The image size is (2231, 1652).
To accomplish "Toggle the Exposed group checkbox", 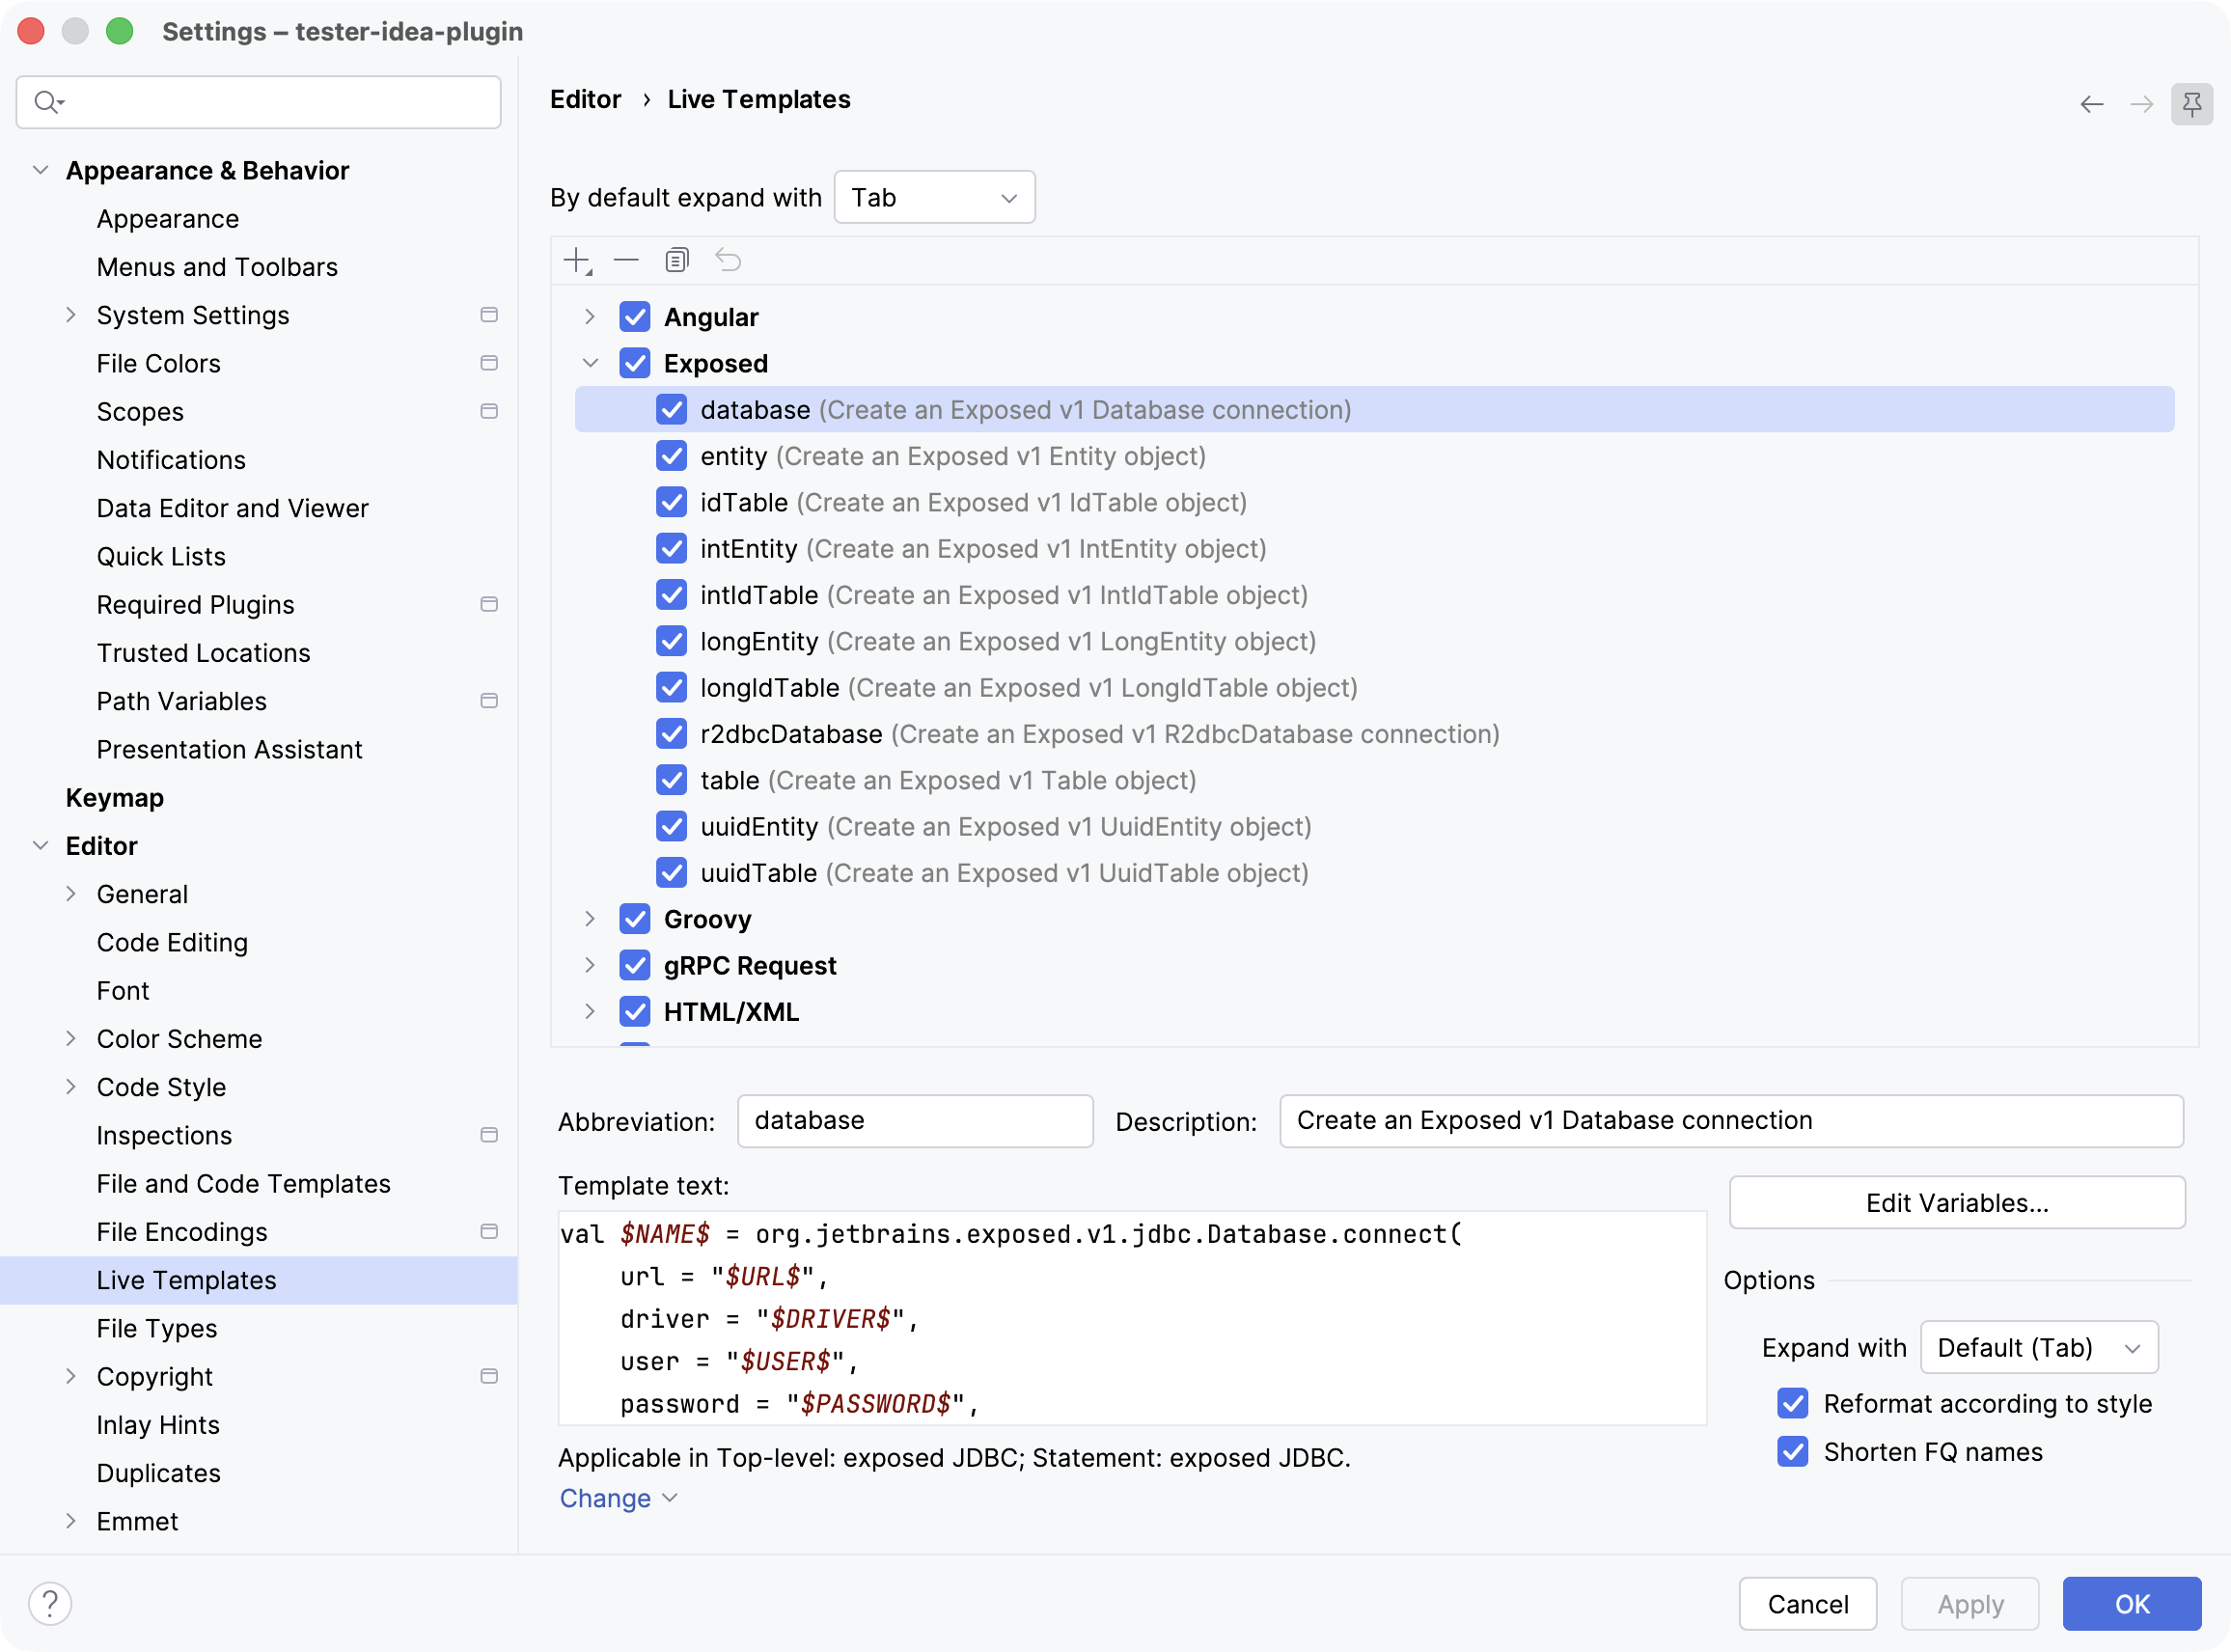I will click(x=635, y=363).
